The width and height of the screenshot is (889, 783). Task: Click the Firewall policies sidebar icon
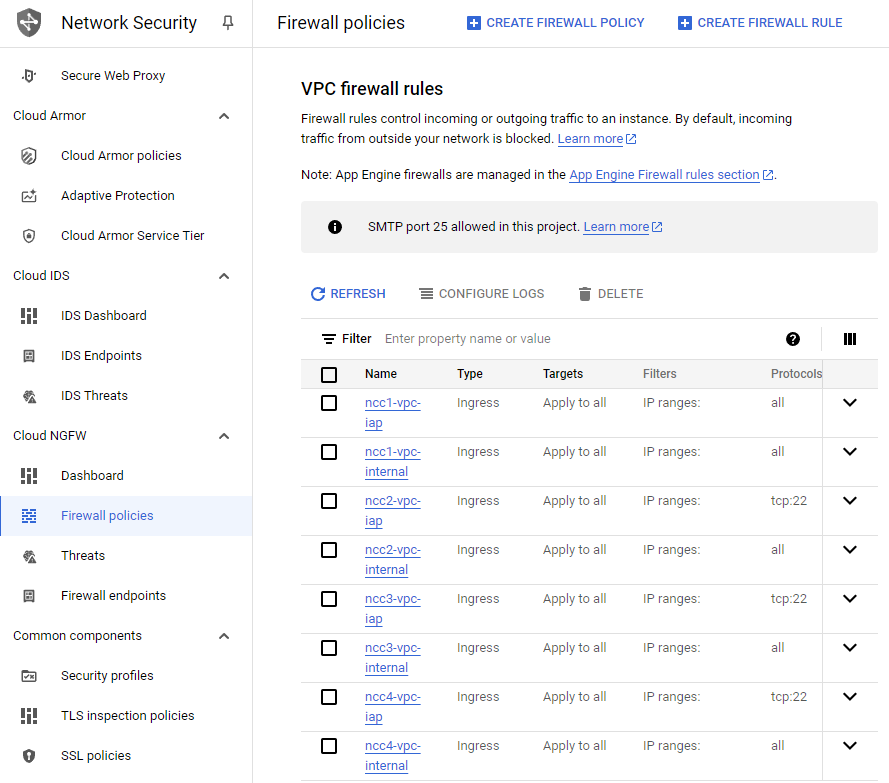[x=29, y=515]
